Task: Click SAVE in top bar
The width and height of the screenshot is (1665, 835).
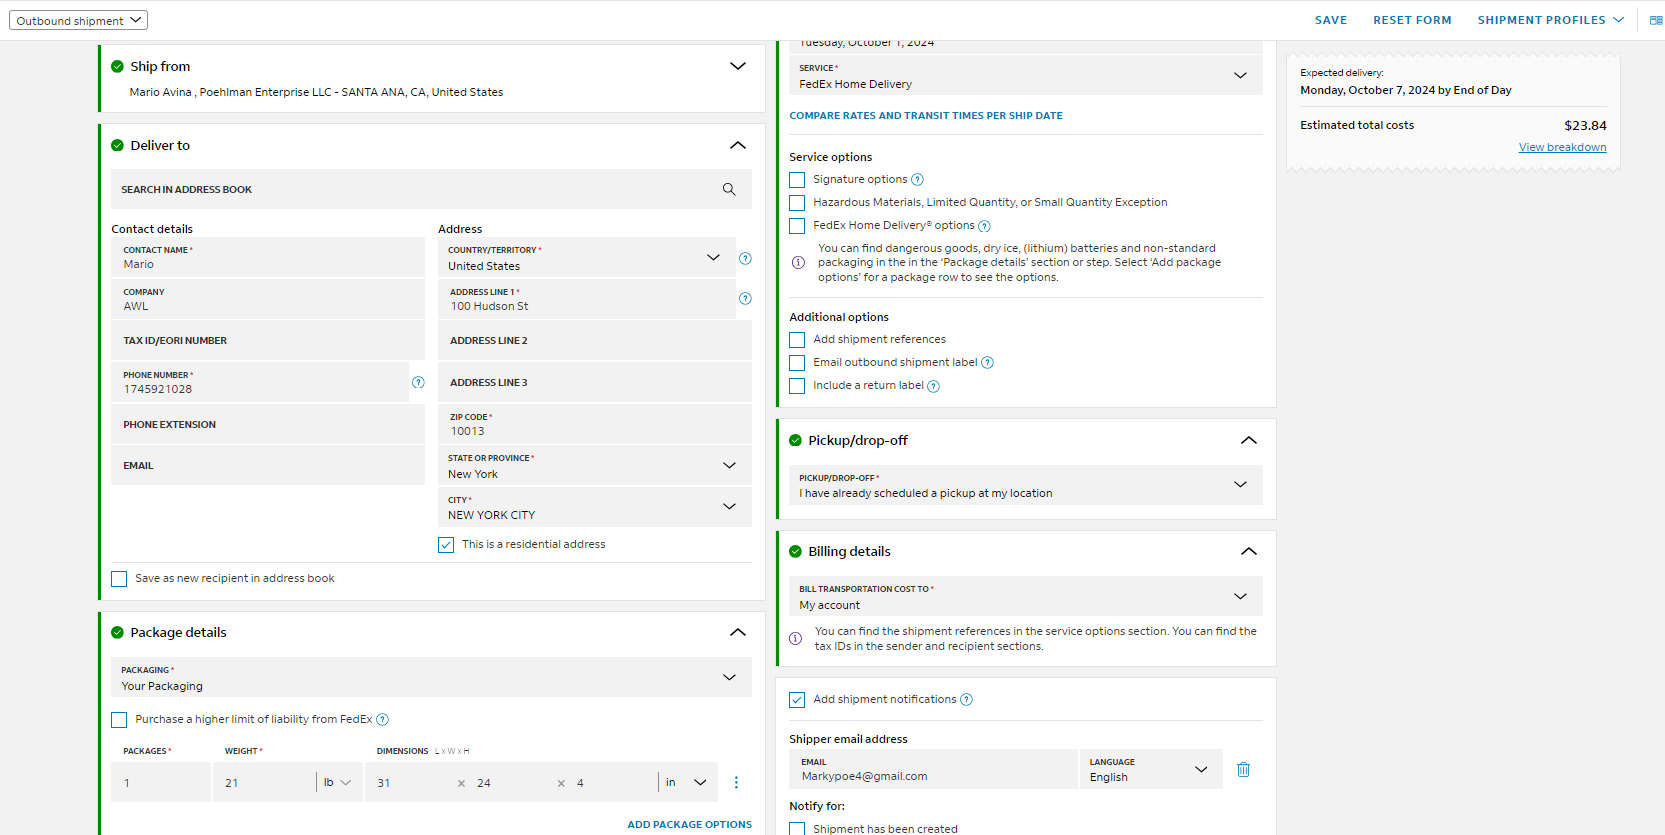Action: [1331, 20]
